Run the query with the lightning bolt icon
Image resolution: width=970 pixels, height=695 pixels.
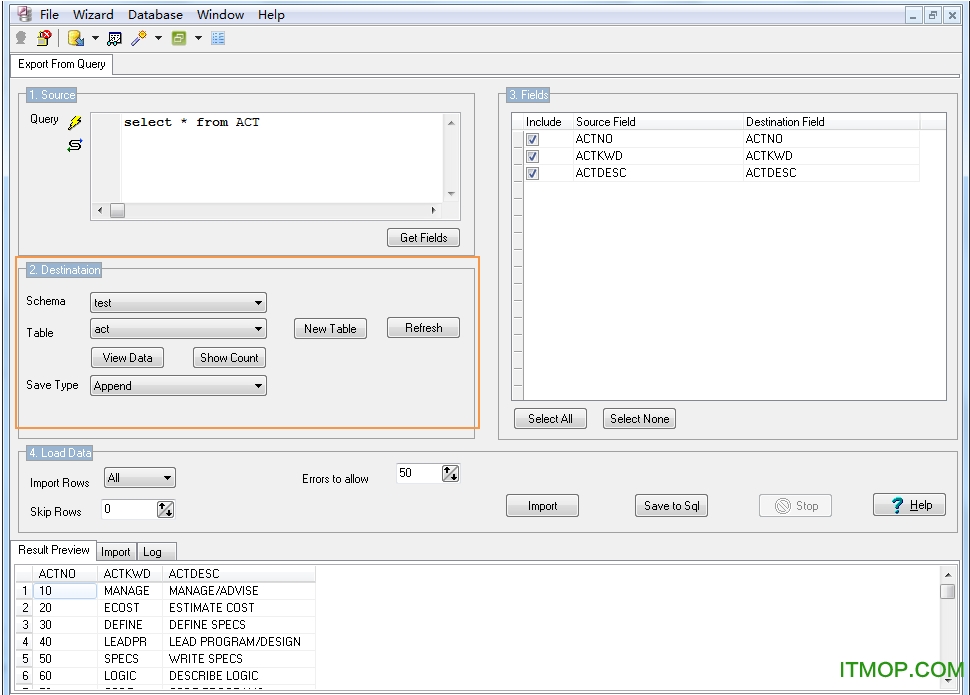(x=74, y=122)
